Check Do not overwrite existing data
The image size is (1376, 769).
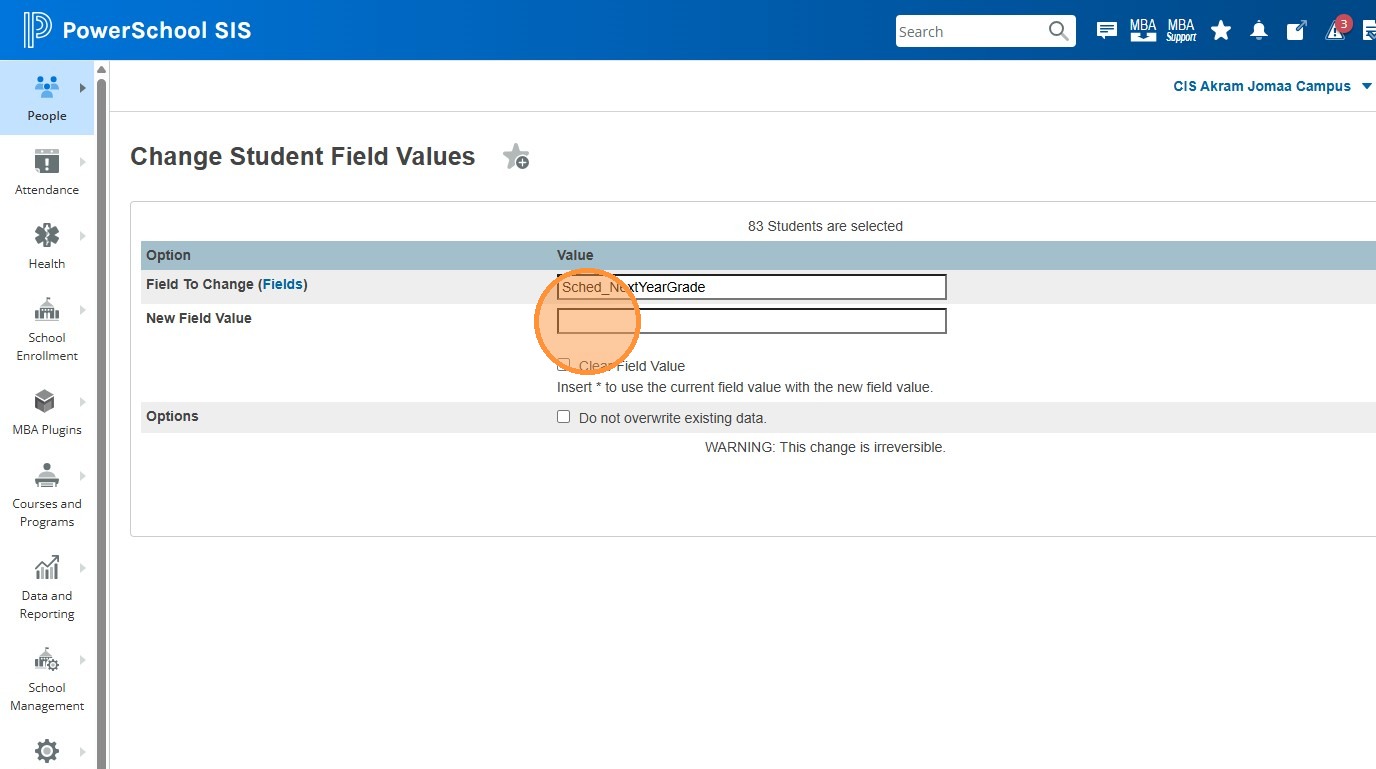coord(564,417)
